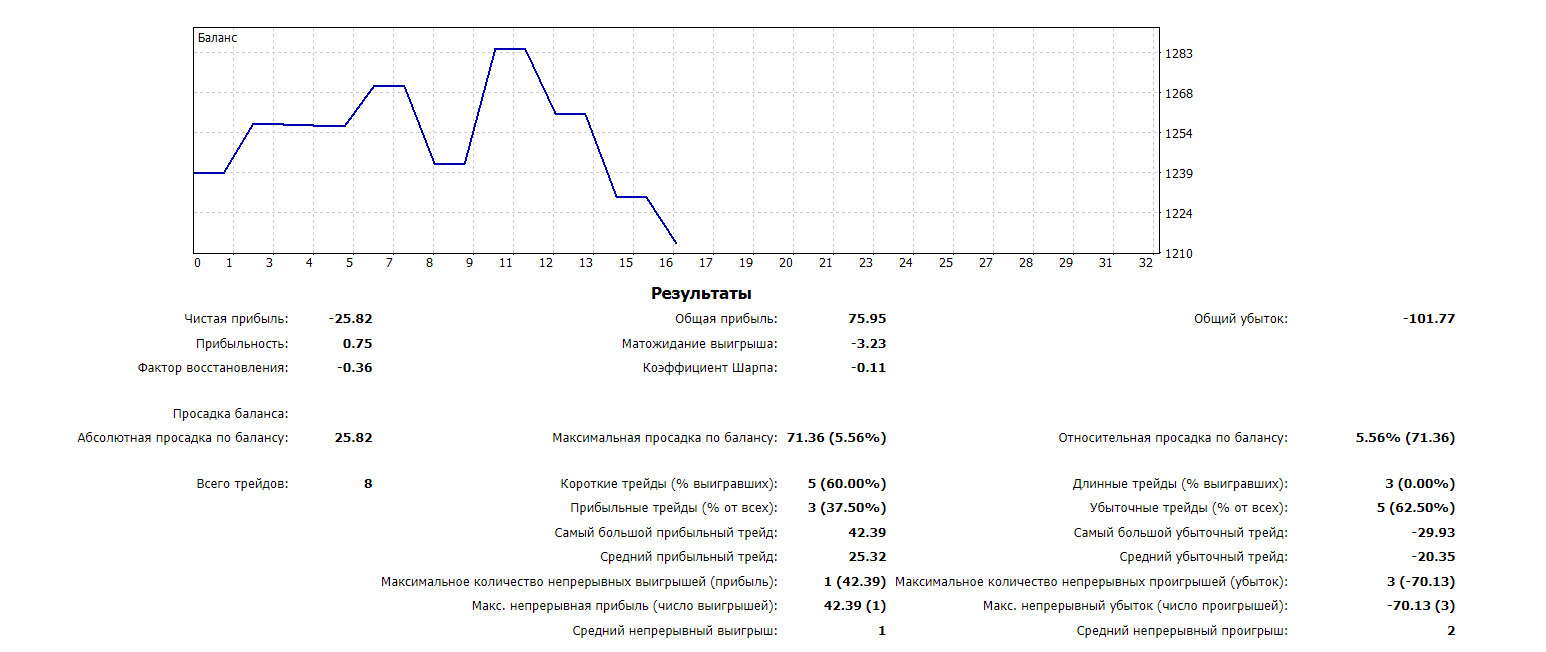Select average consecutive losses value 2
The width and height of the screenshot is (1546, 652).
pyautogui.click(x=1451, y=630)
